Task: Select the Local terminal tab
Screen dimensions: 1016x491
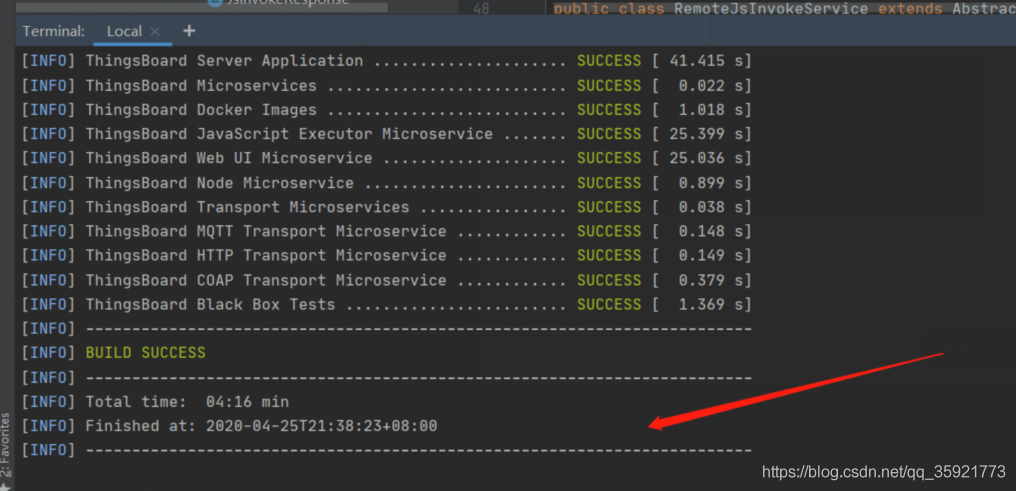Action: click(124, 31)
